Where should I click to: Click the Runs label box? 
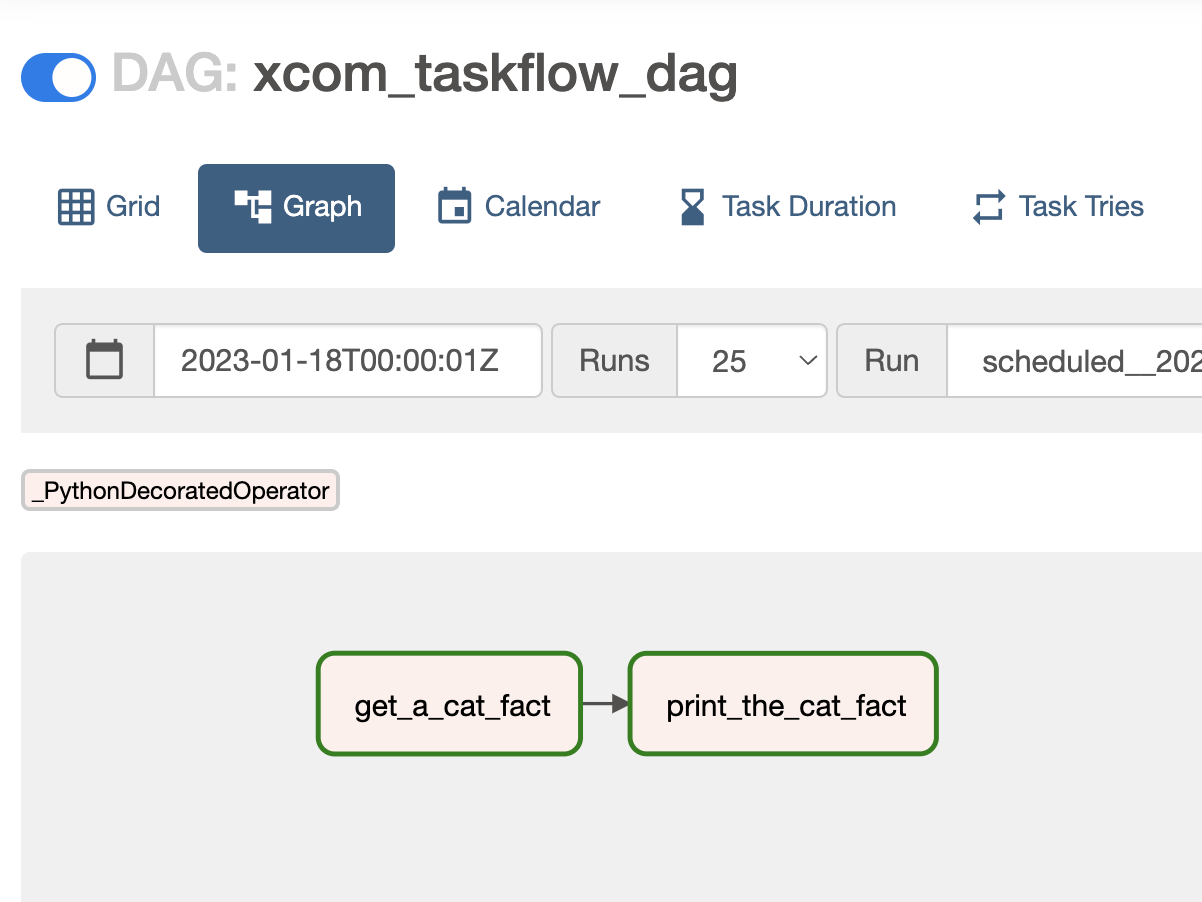(614, 360)
